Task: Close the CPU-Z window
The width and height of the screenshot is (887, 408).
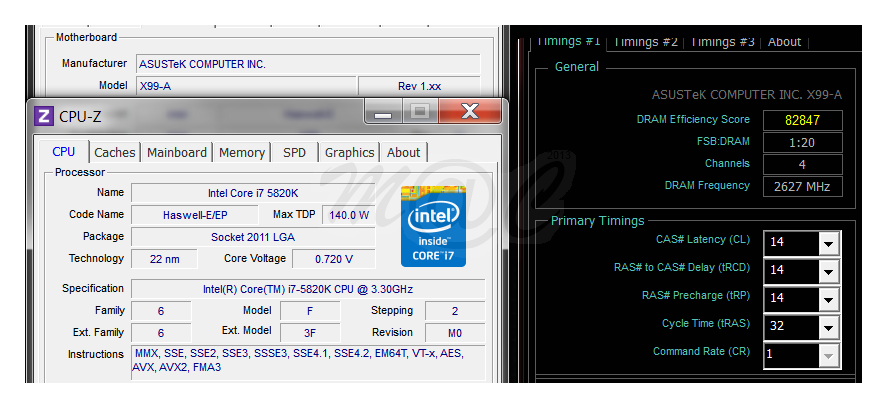Action: 470,111
